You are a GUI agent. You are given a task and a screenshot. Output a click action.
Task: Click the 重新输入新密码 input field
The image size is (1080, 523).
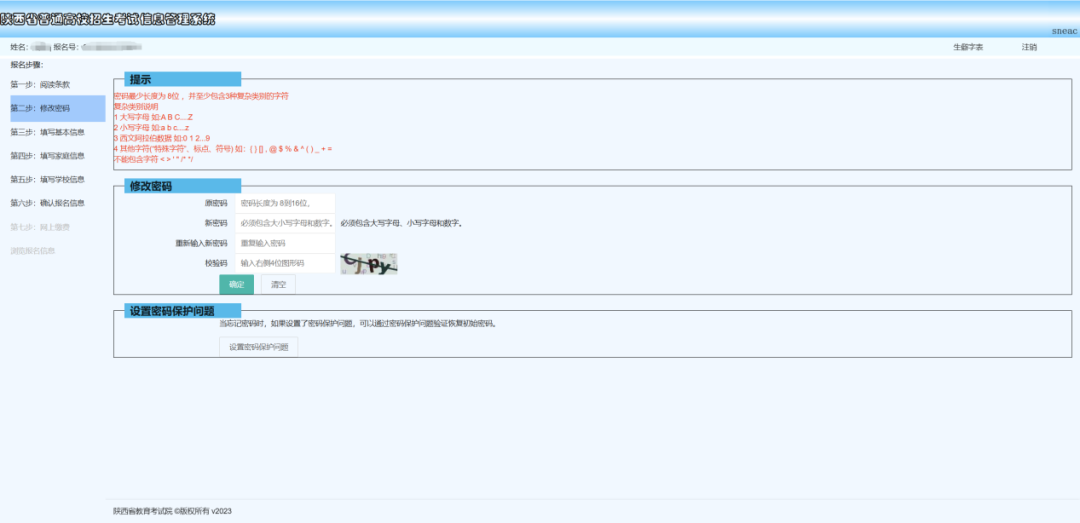pyautogui.click(x=284, y=243)
